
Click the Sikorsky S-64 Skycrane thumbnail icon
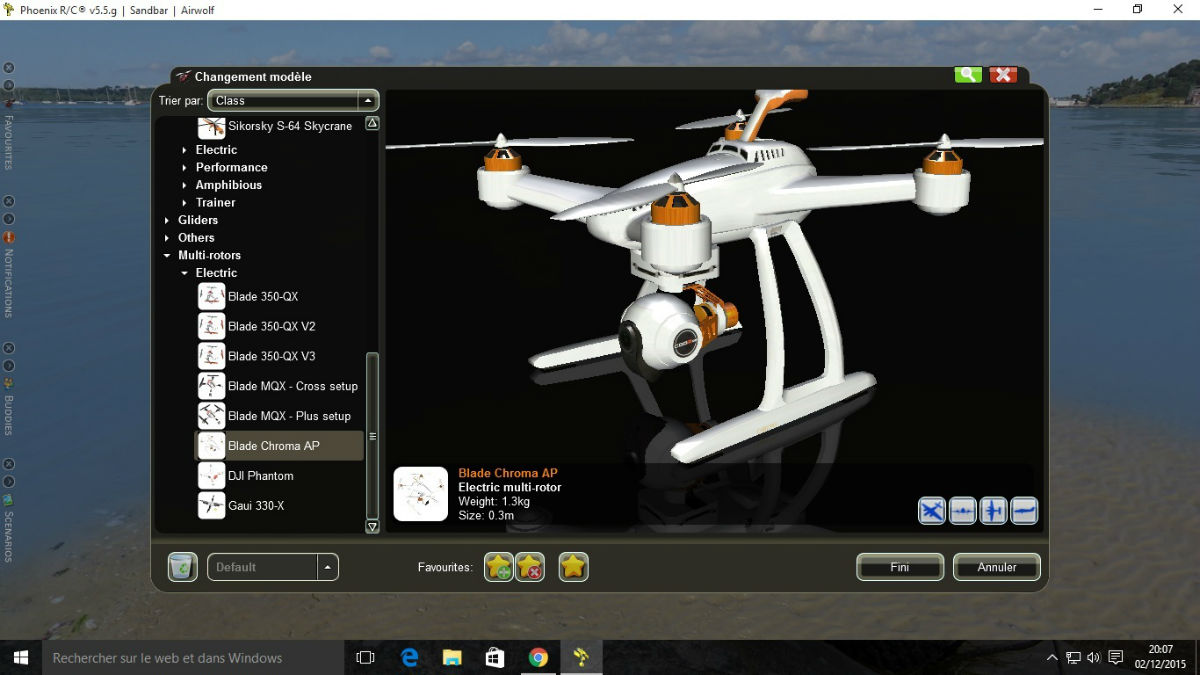(x=212, y=126)
